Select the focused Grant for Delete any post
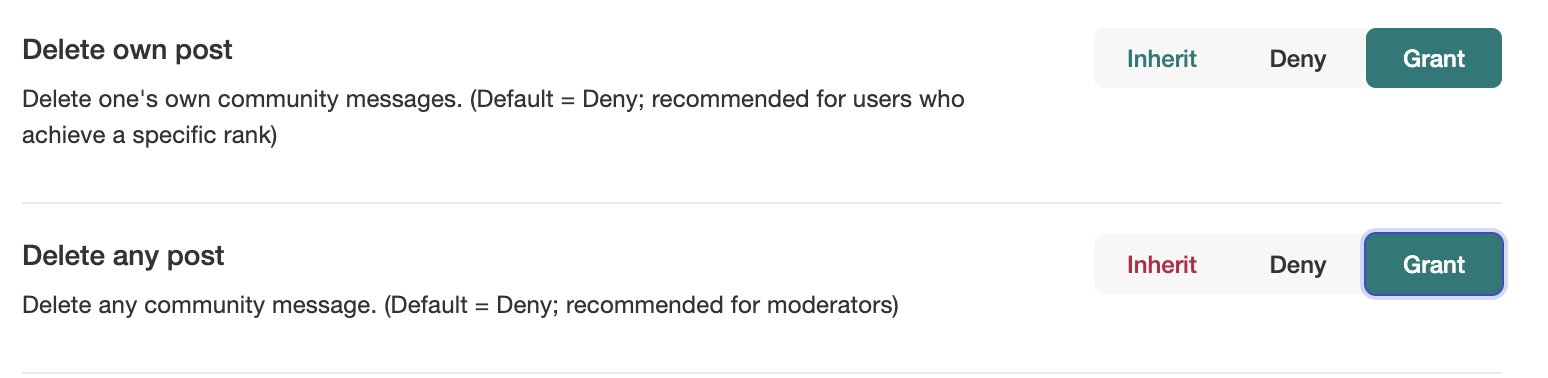The image size is (1548, 378). point(1433,264)
